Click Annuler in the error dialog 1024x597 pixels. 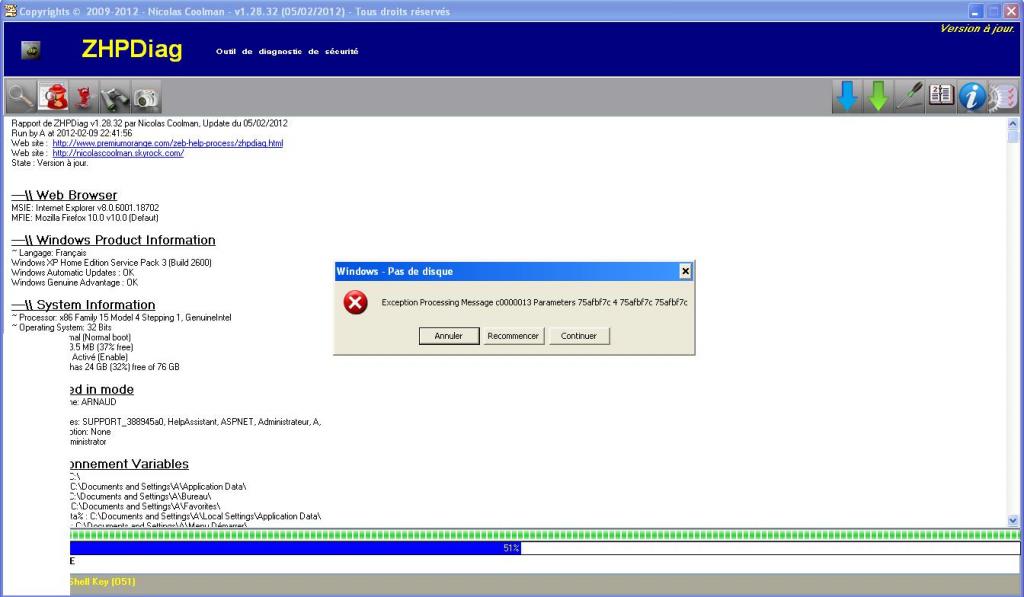click(449, 336)
